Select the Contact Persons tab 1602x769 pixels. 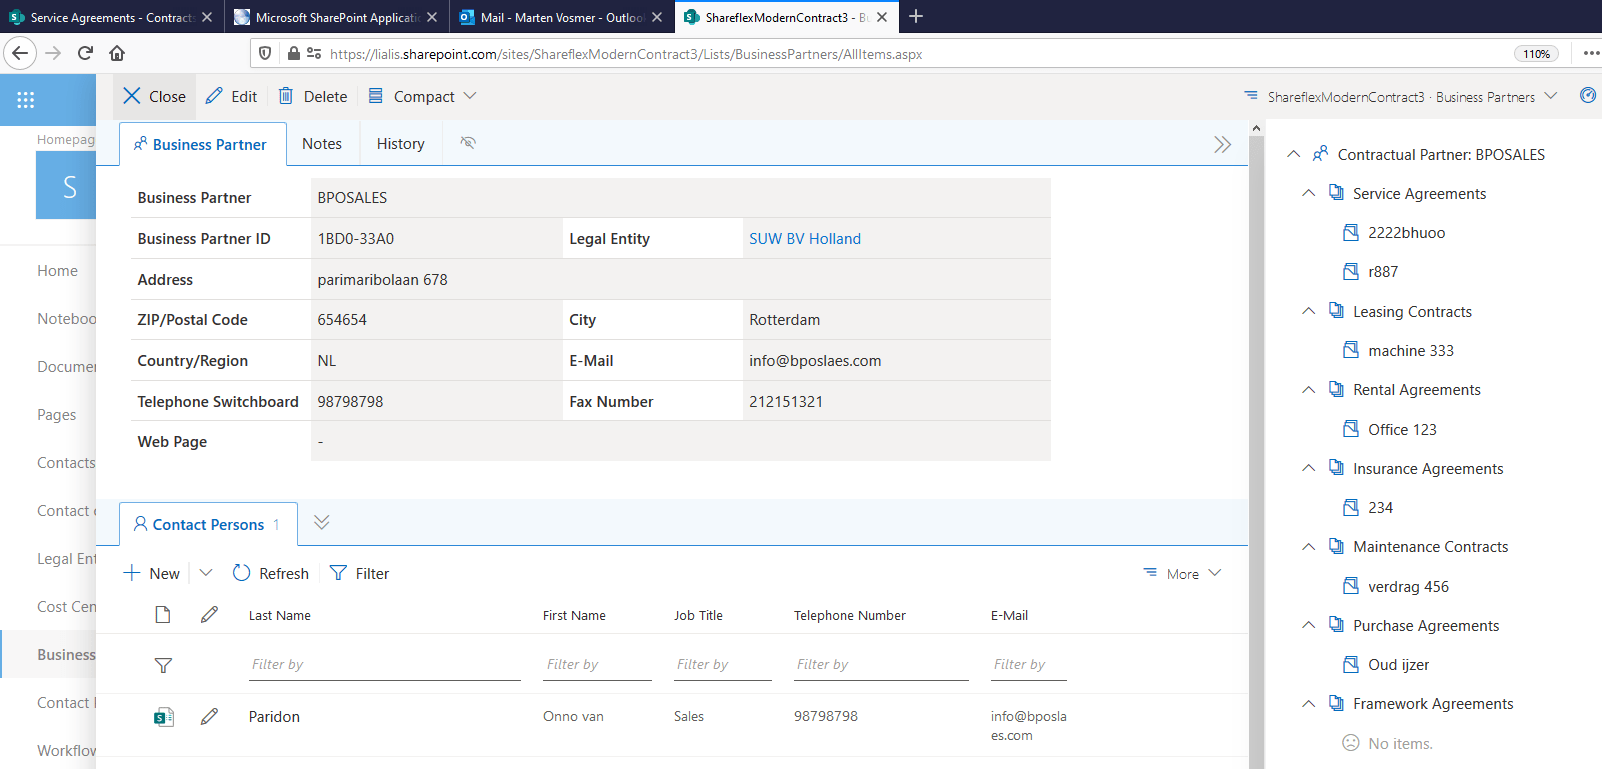point(208,524)
